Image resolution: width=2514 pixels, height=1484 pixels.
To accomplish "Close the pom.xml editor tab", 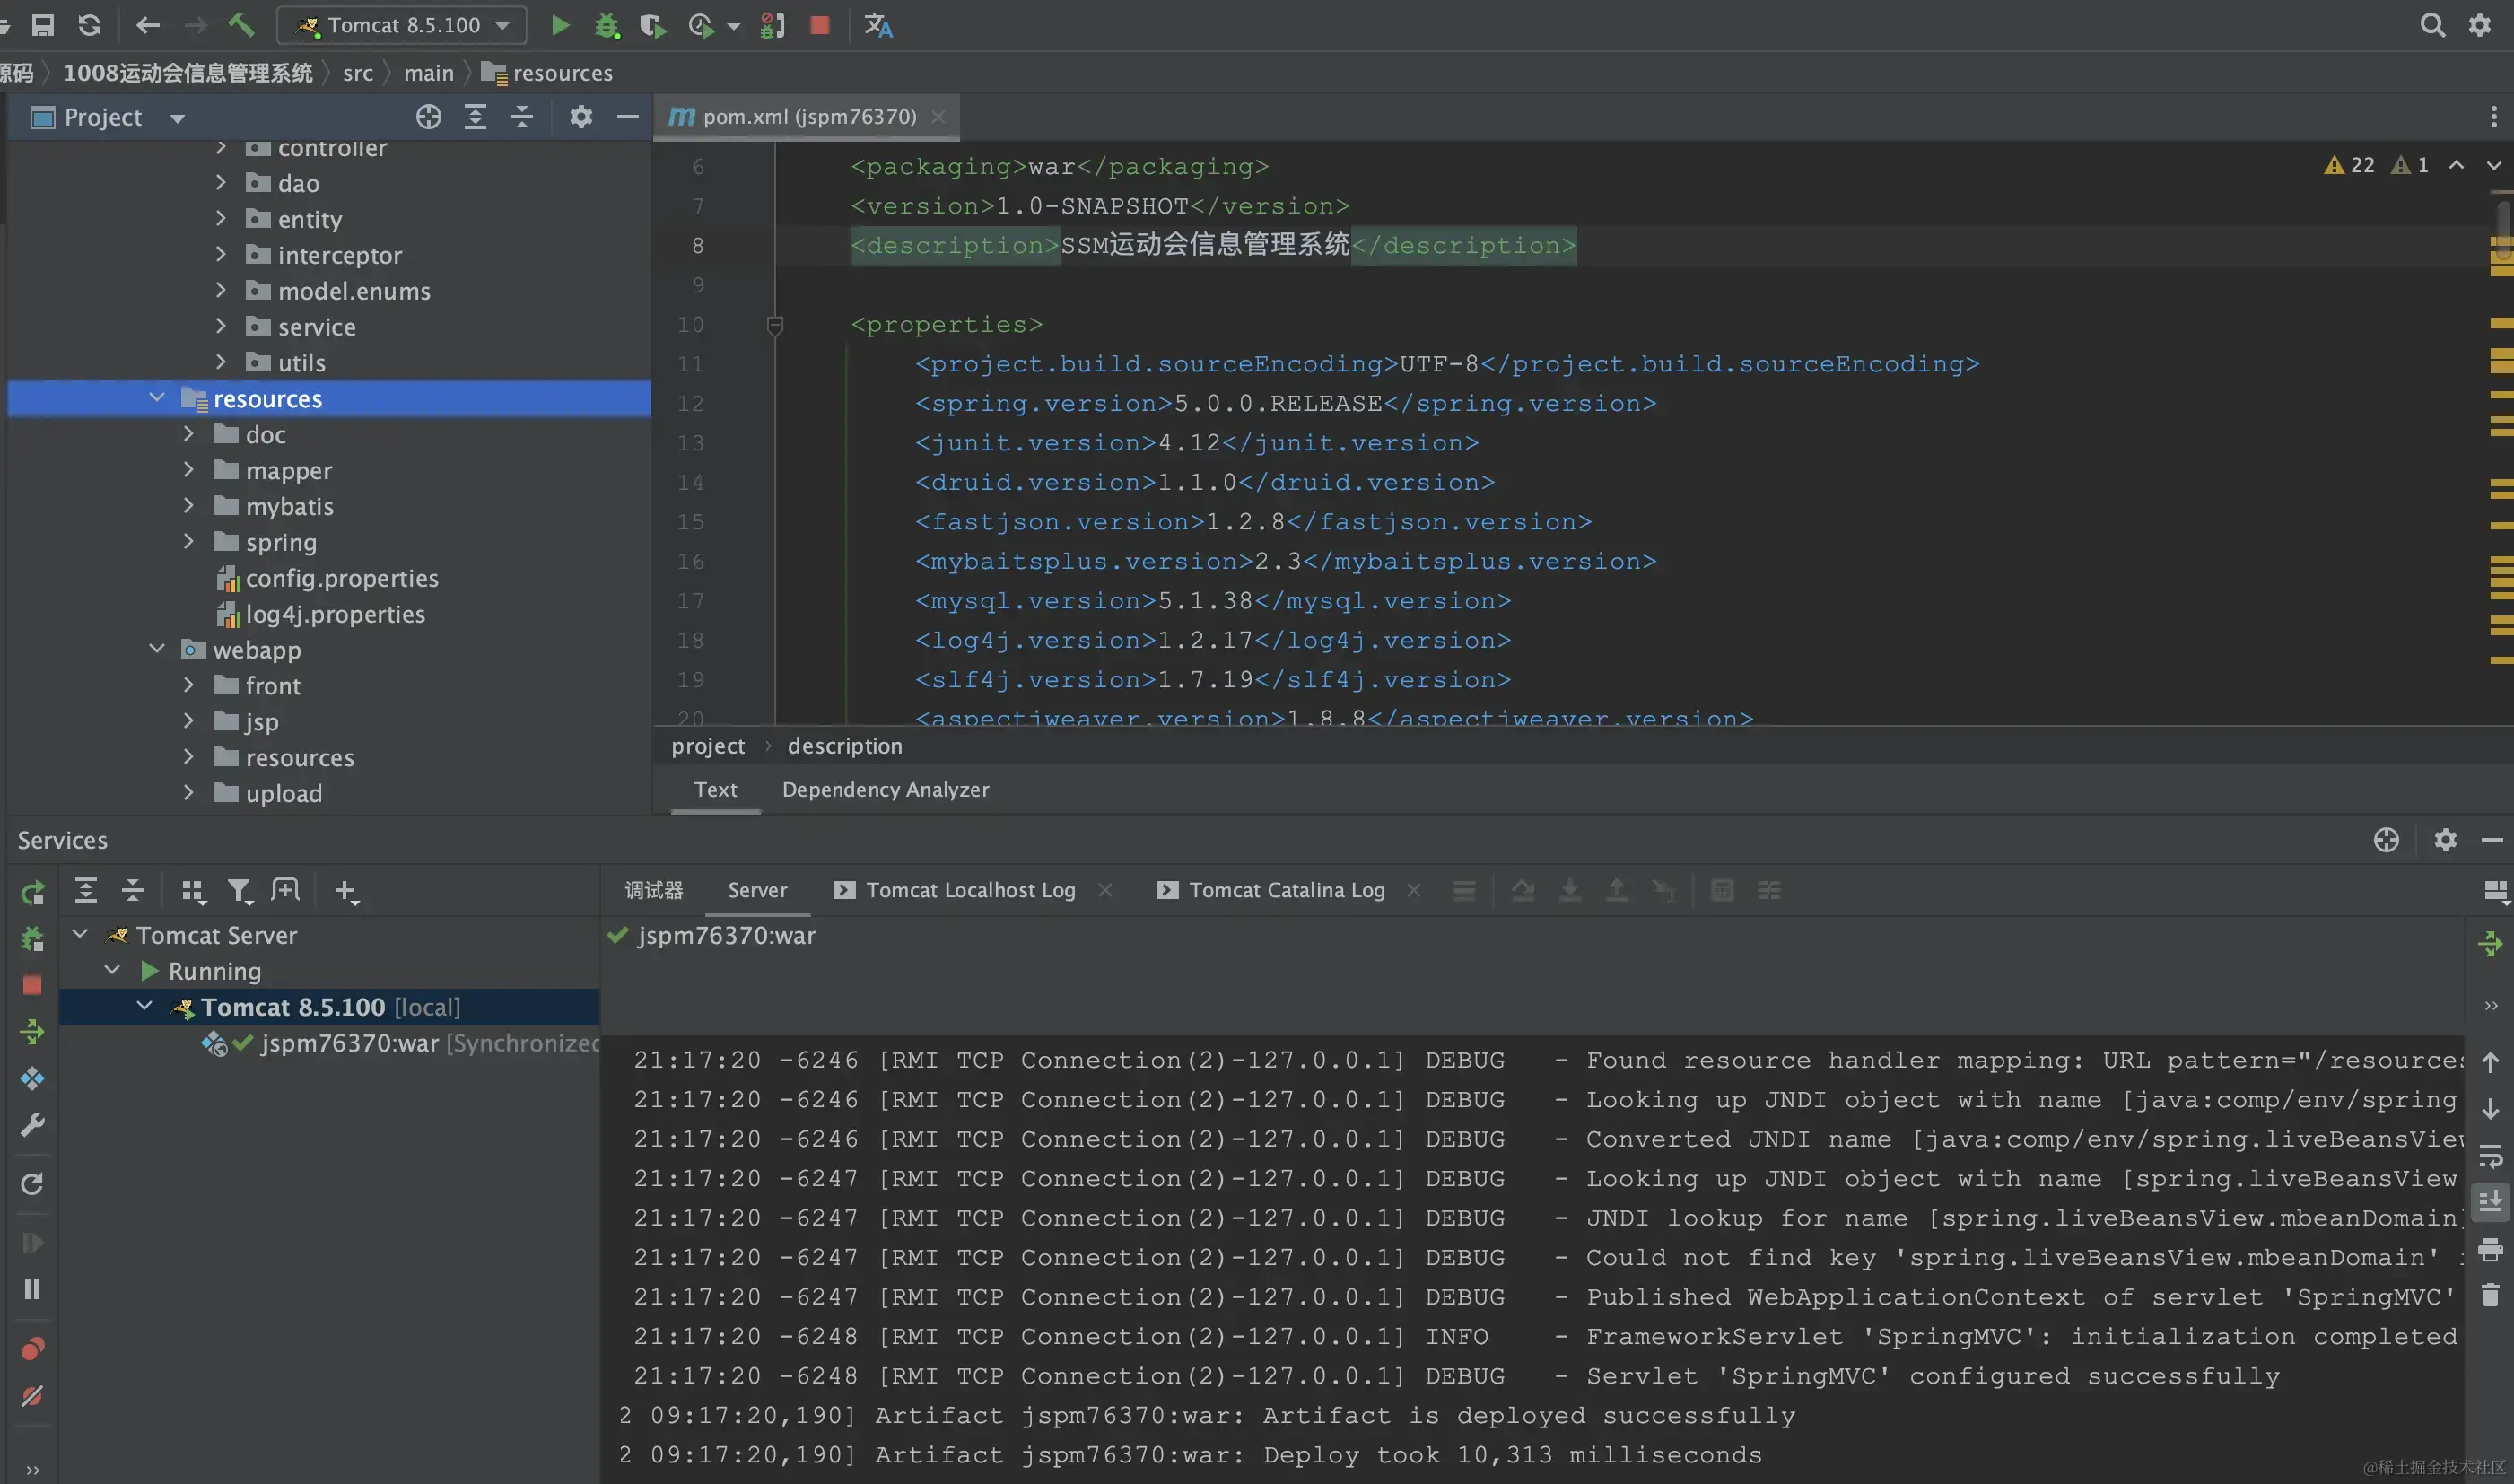I will [938, 117].
